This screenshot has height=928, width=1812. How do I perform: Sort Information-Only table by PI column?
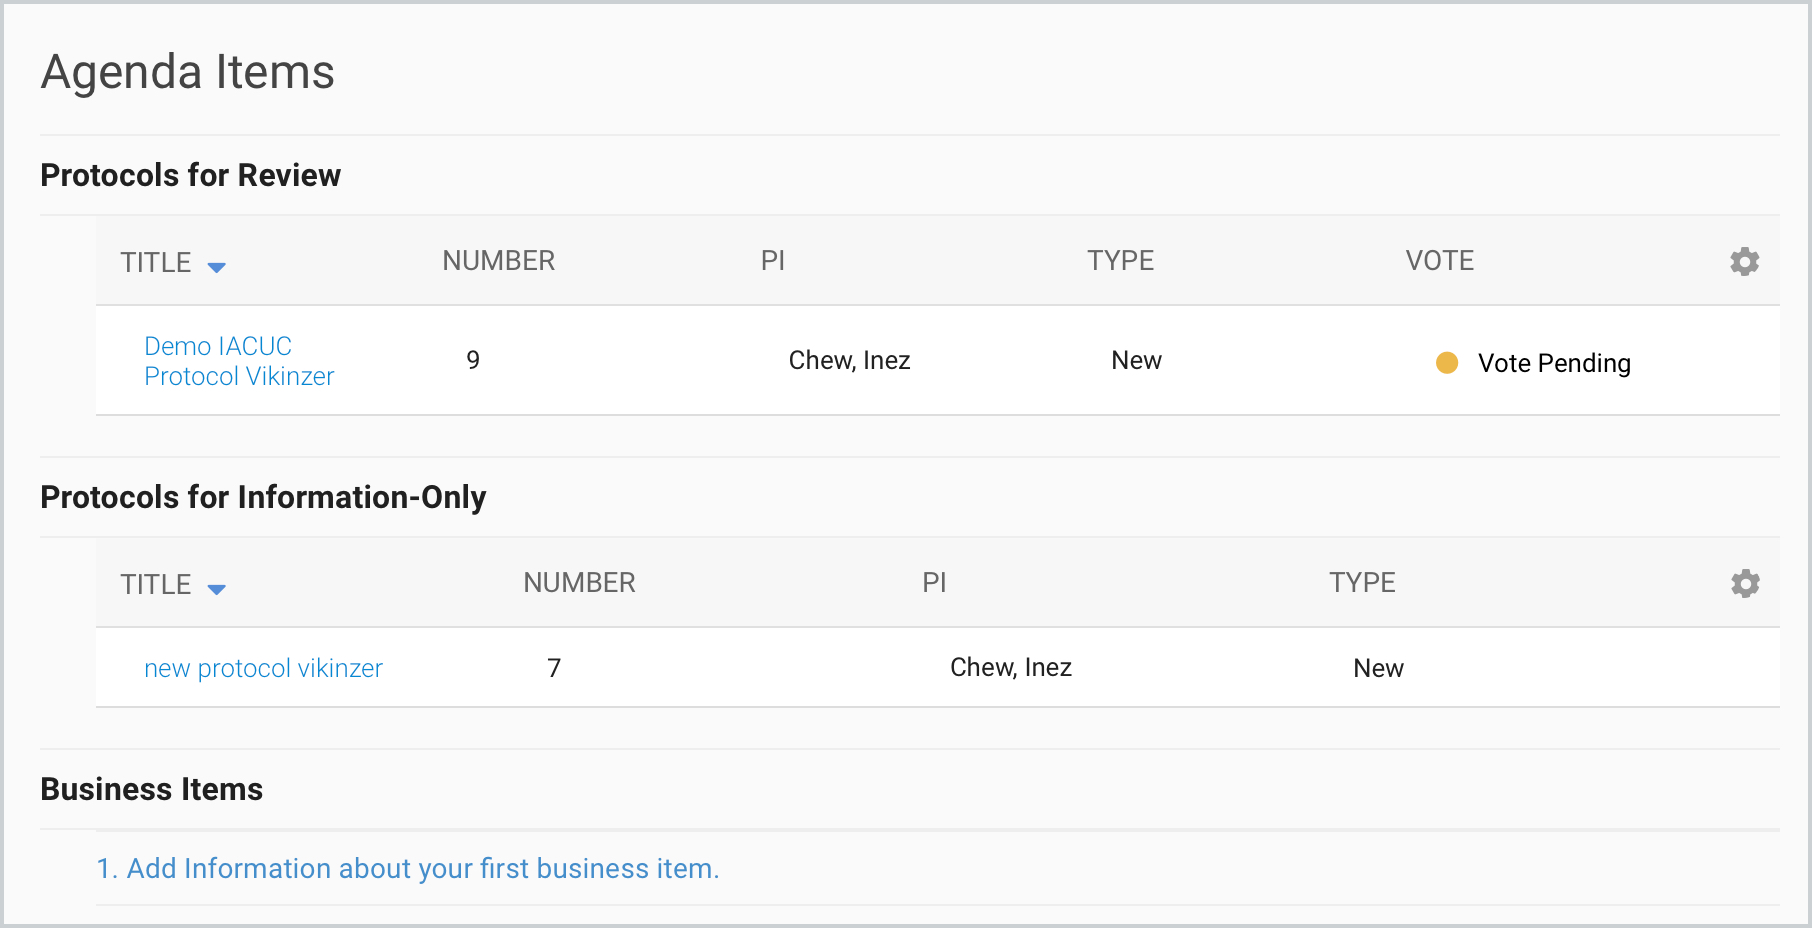click(933, 583)
